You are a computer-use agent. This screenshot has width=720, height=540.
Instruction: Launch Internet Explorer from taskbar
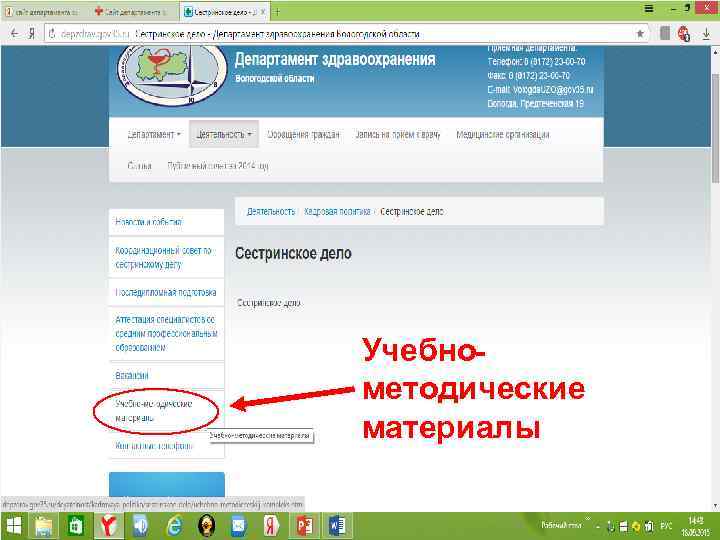point(174,526)
